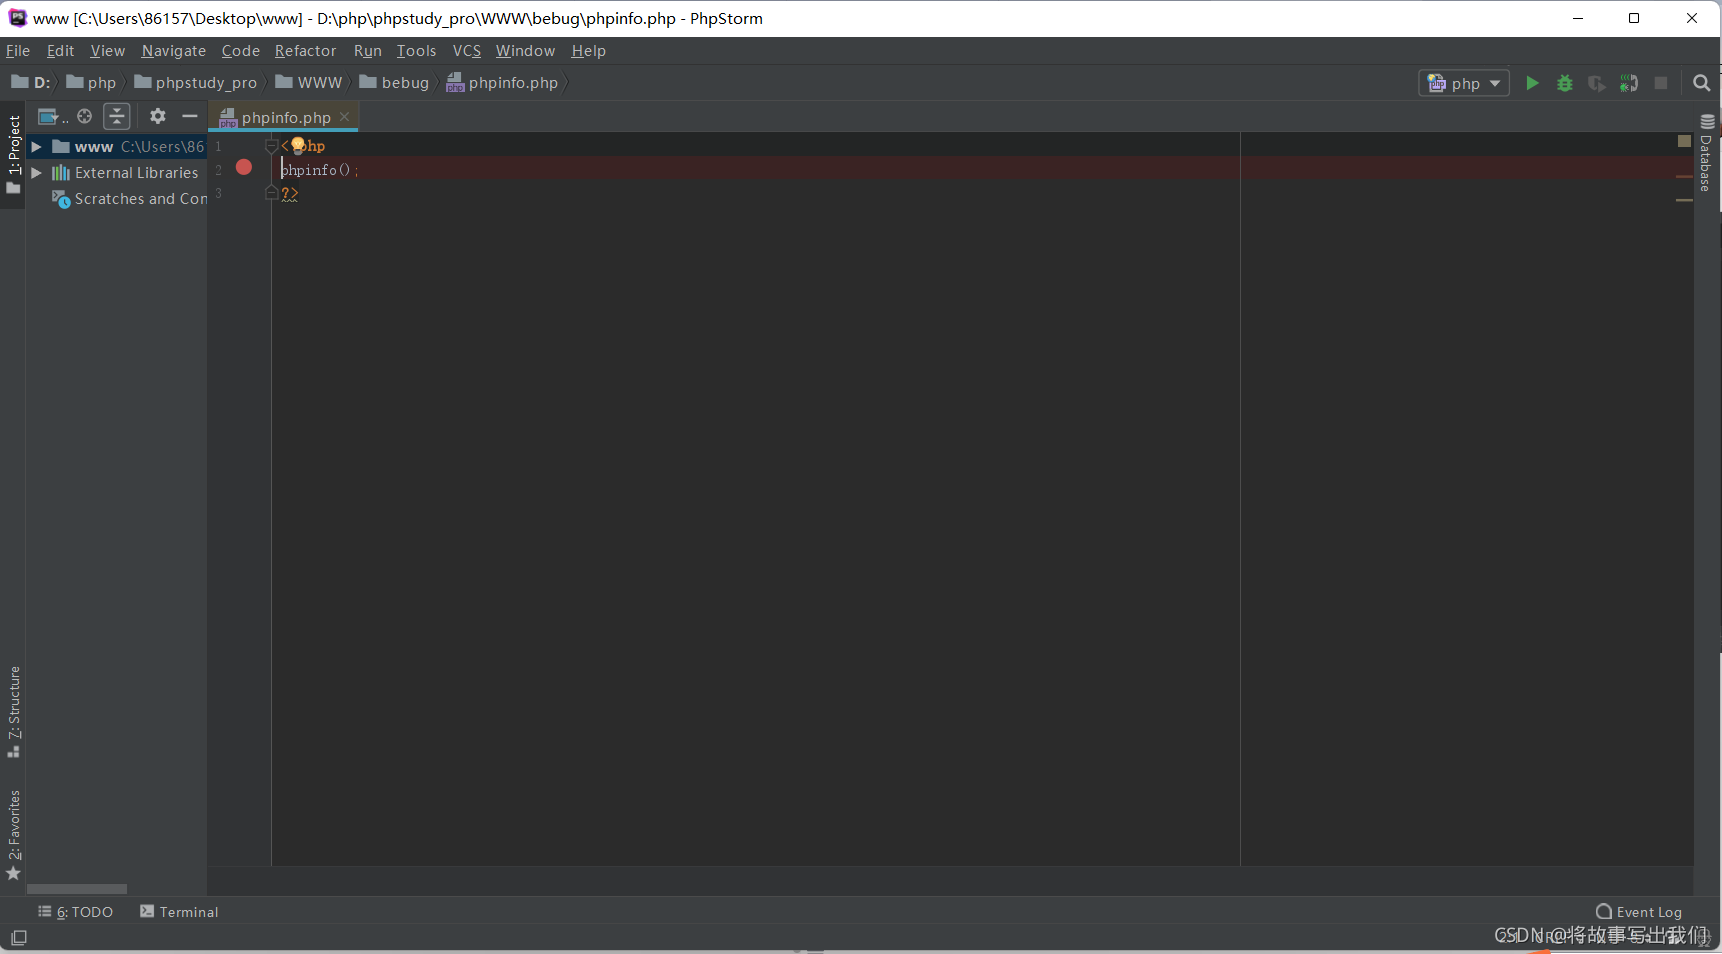Screen dimensions: 1722x954
Task: Open the 7: Structure tool window
Action: [x=13, y=711]
